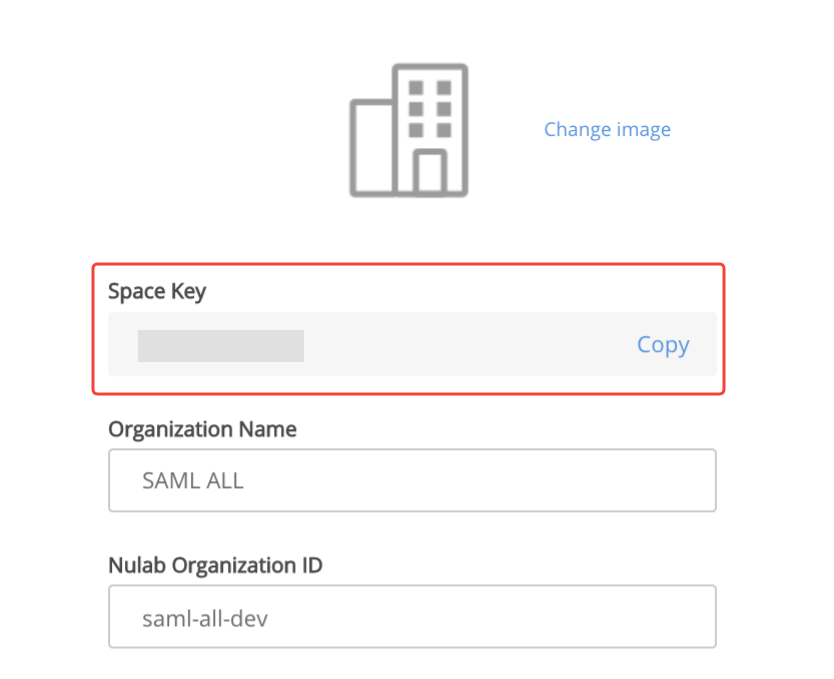Click the red-outlined Space Key section header area

tap(408, 290)
